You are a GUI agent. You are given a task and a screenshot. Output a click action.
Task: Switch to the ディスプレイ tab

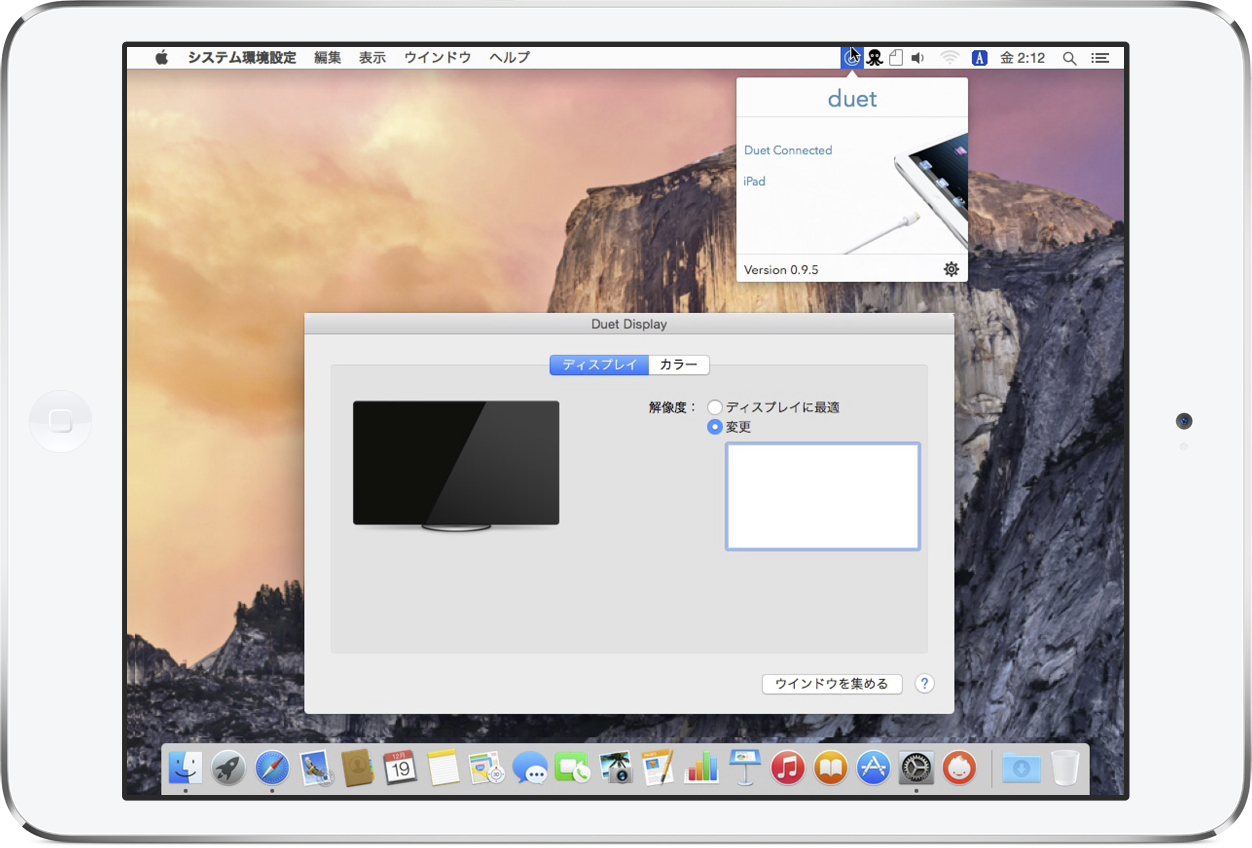(x=599, y=365)
